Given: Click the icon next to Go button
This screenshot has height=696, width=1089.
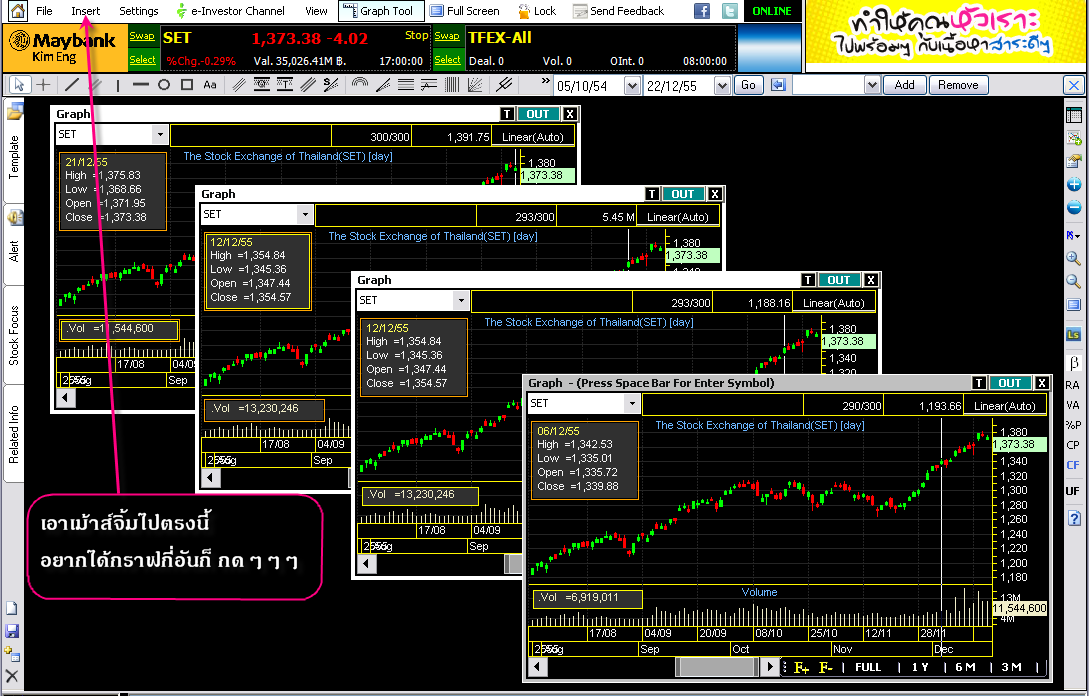Looking at the screenshot, I should [x=778, y=85].
